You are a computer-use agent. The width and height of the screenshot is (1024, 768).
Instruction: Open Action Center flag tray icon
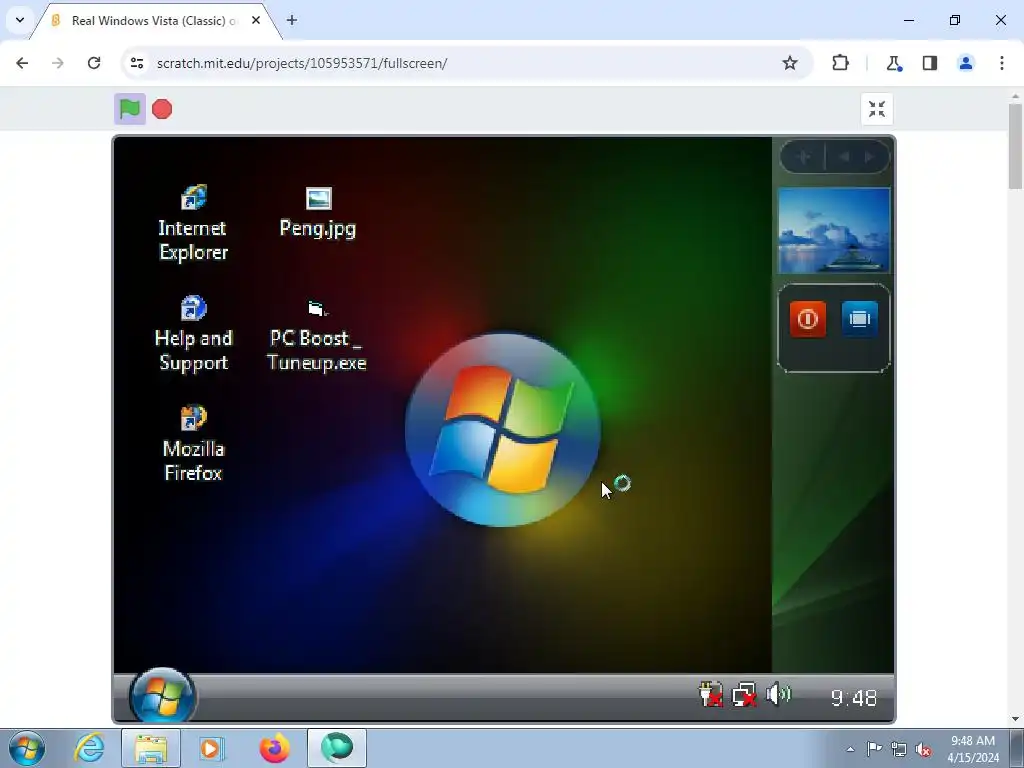[874, 749]
